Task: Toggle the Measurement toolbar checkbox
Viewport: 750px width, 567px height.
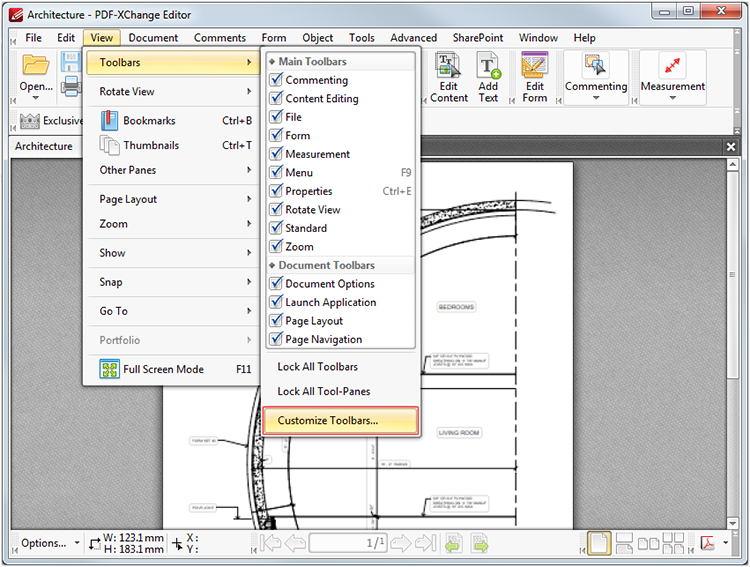Action: (x=276, y=154)
